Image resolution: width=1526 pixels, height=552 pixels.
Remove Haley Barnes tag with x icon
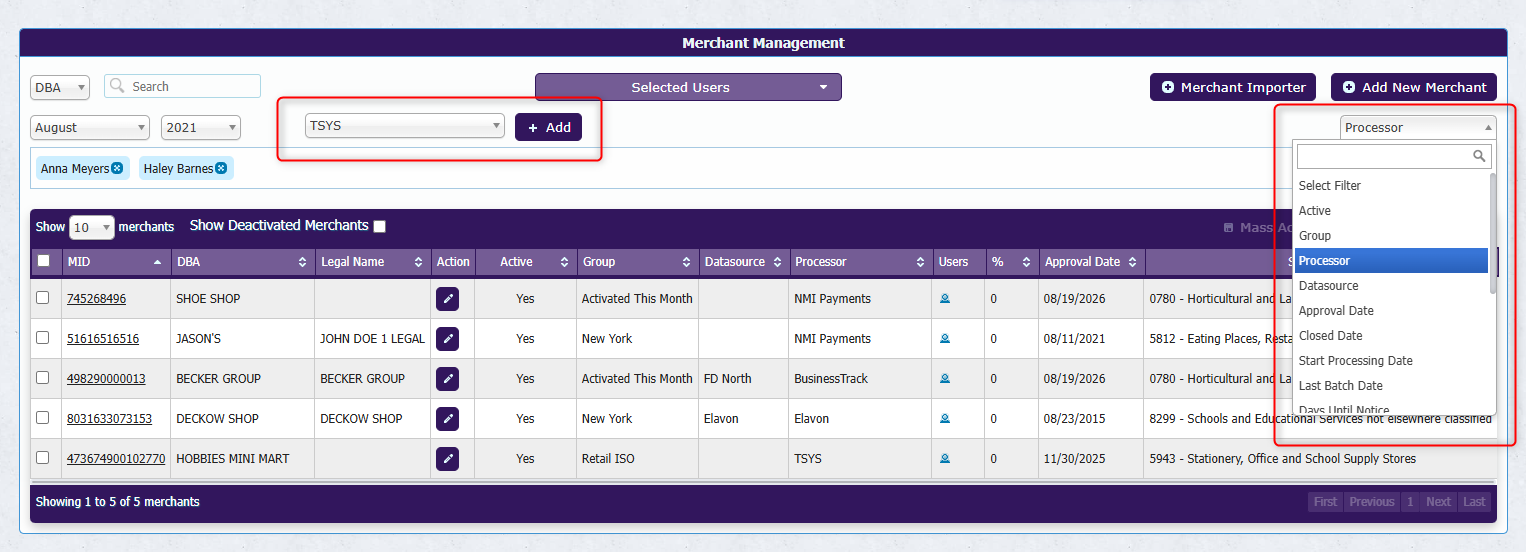pyautogui.click(x=221, y=168)
